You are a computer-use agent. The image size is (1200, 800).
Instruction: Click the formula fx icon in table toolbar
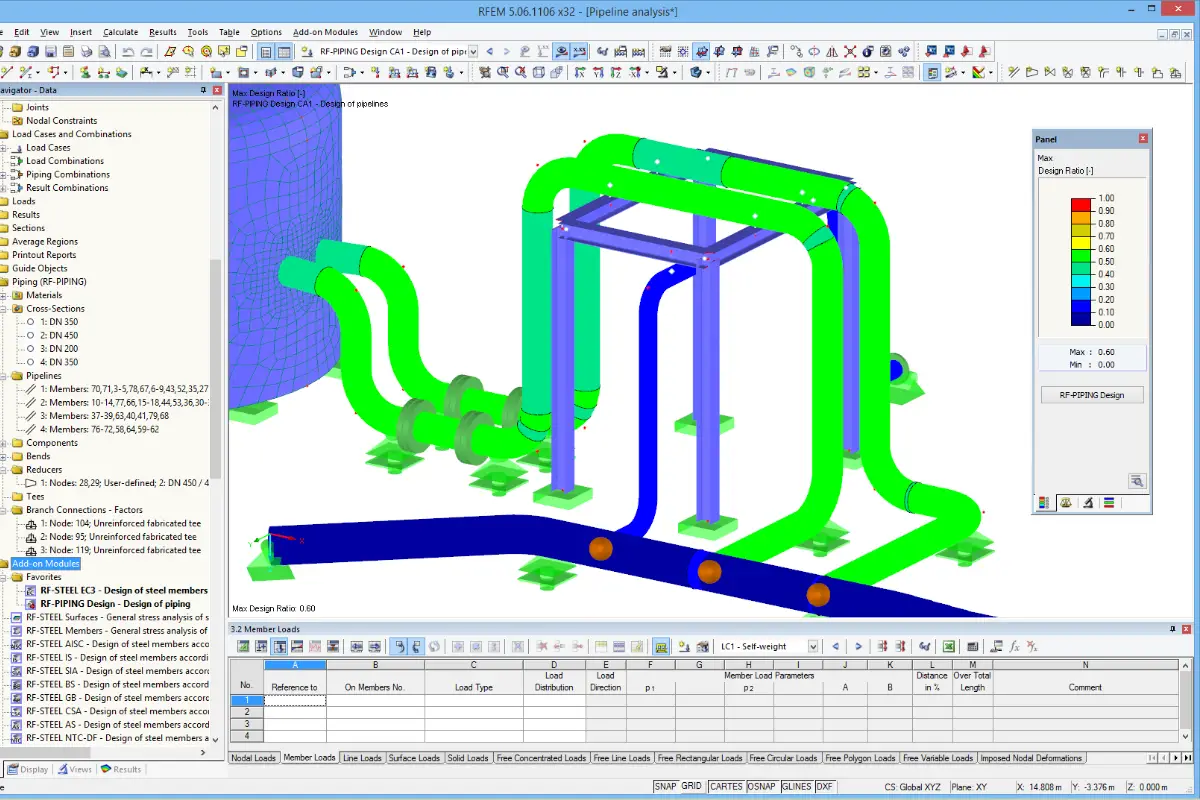click(x=1014, y=647)
